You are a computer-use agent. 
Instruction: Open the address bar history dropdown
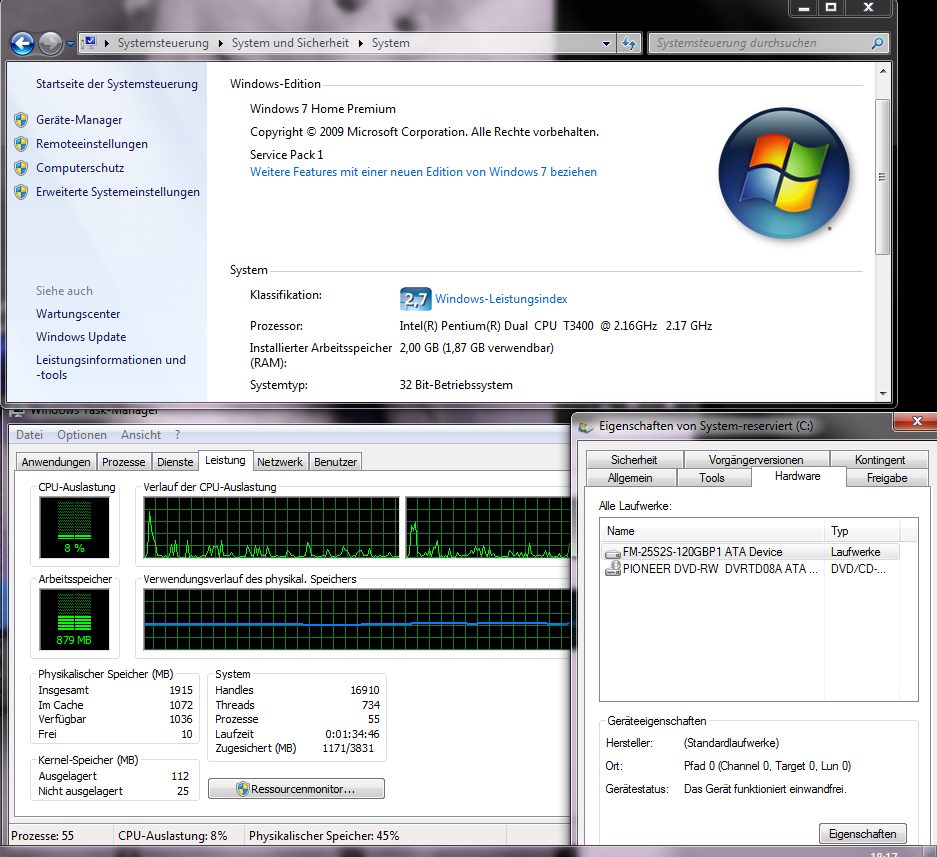point(606,43)
